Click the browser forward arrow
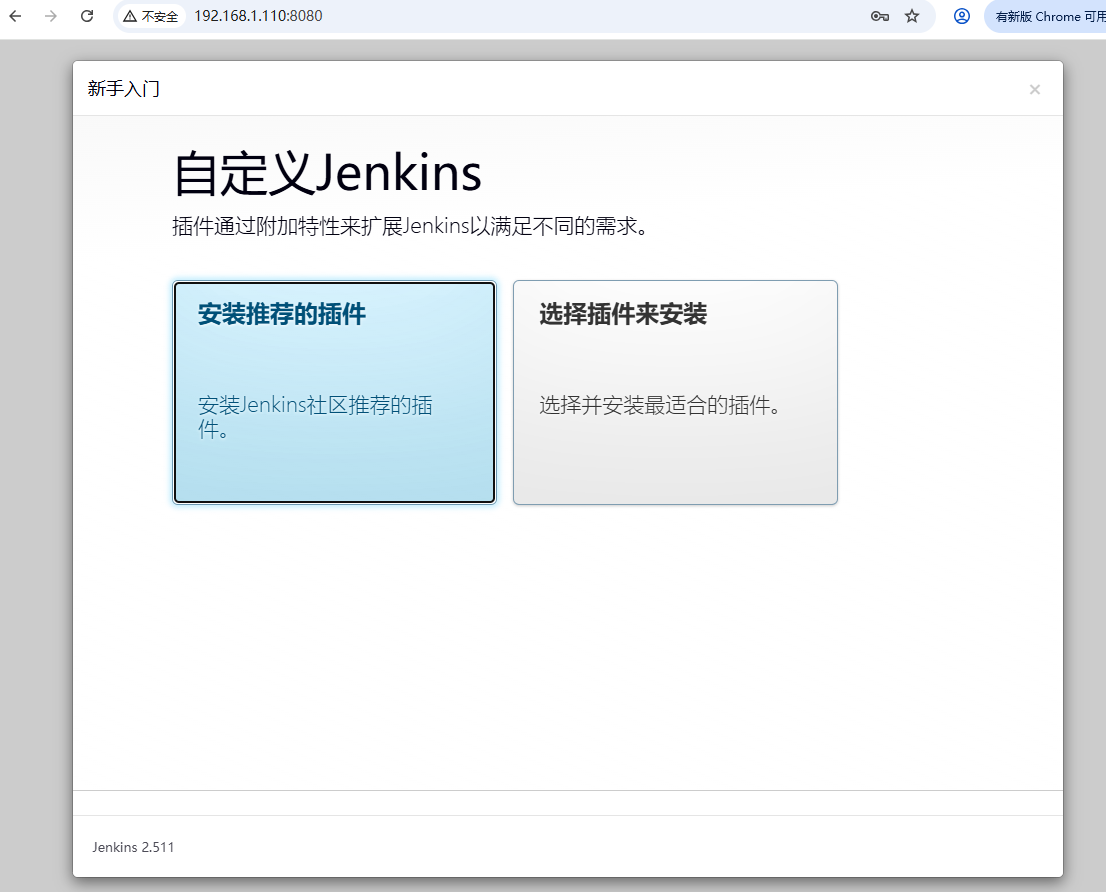This screenshot has height=892, width=1106. pos(51,16)
